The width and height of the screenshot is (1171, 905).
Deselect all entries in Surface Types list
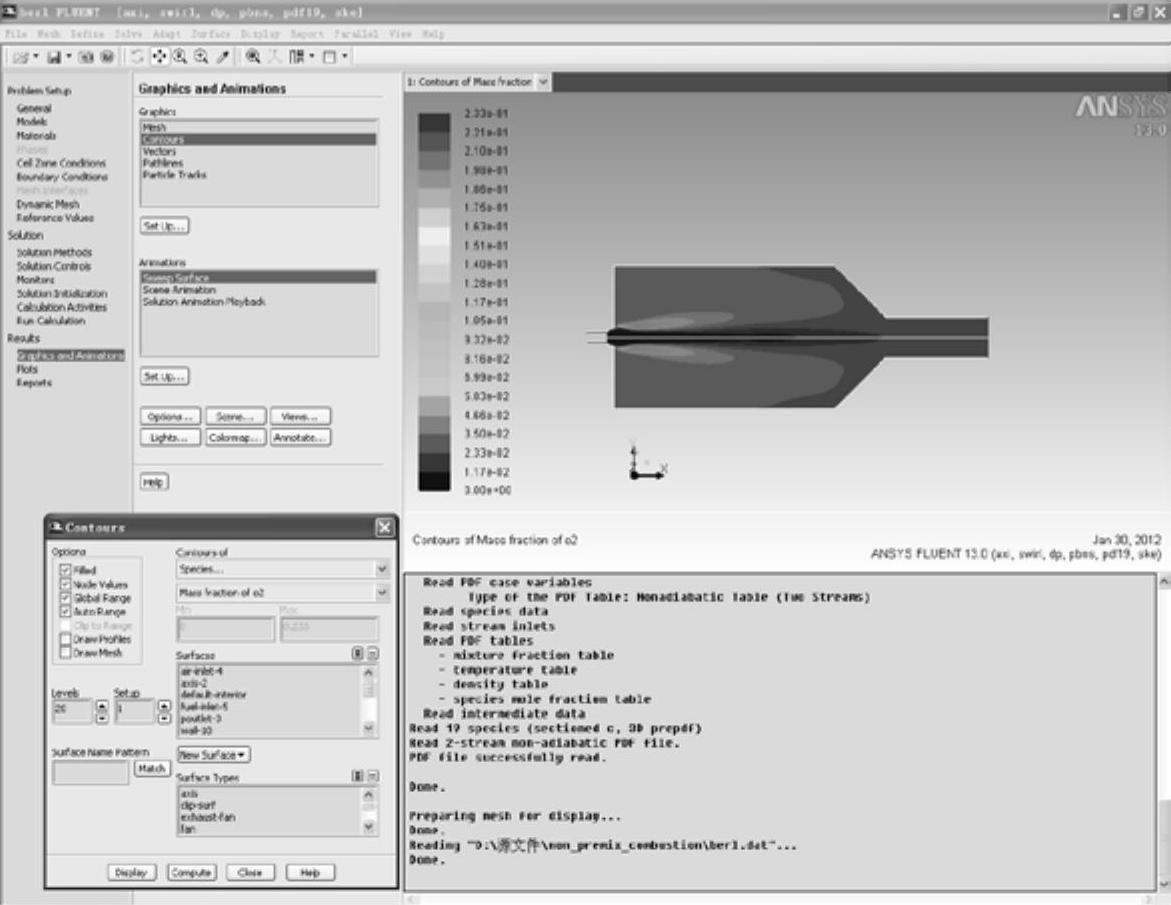coord(372,776)
